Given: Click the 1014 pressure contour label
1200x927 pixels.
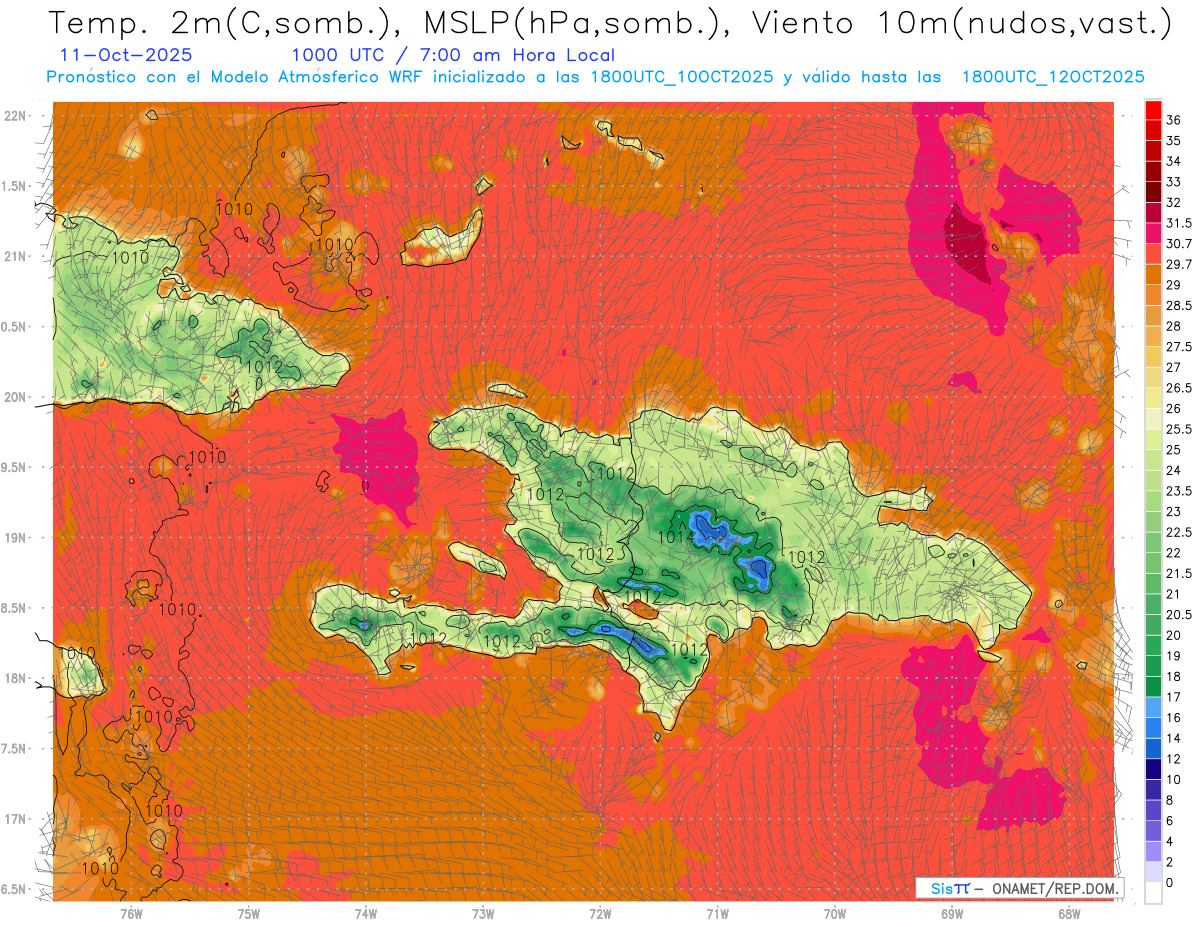Looking at the screenshot, I should click(x=678, y=537).
